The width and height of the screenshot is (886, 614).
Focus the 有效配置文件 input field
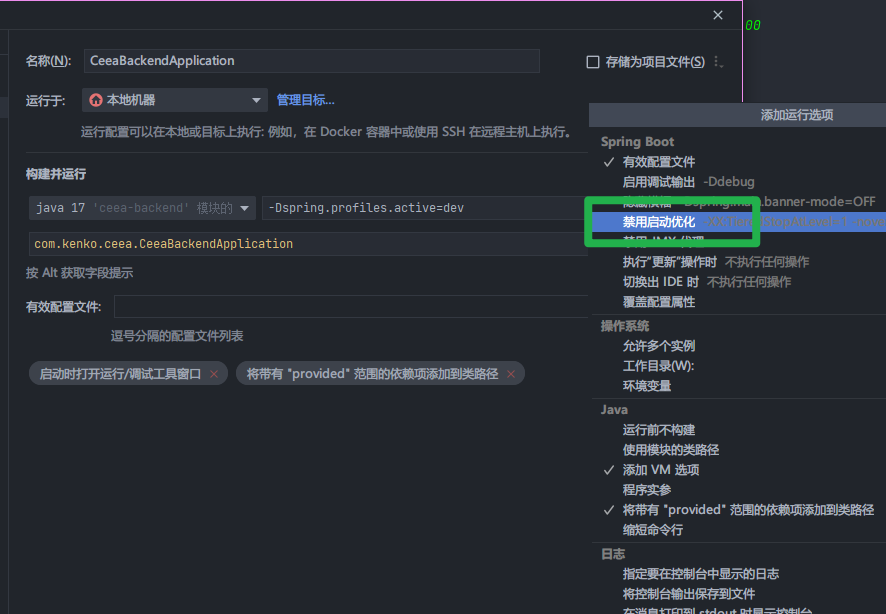[350, 307]
